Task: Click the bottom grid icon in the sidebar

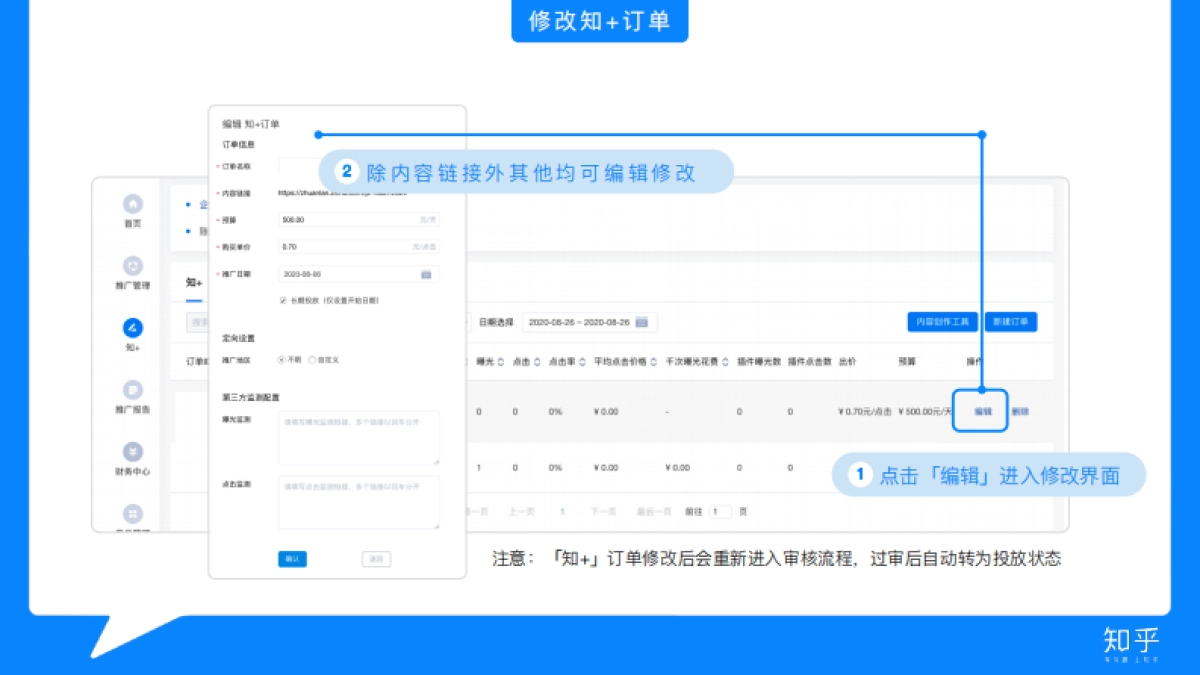Action: point(131,513)
